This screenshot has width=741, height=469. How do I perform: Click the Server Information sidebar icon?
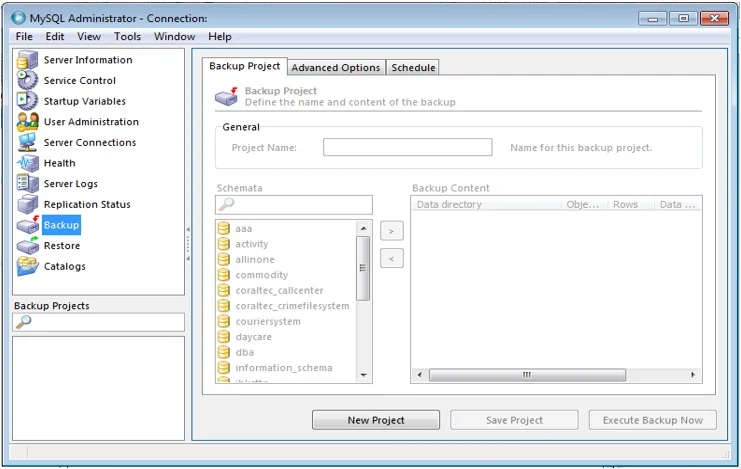(x=27, y=60)
